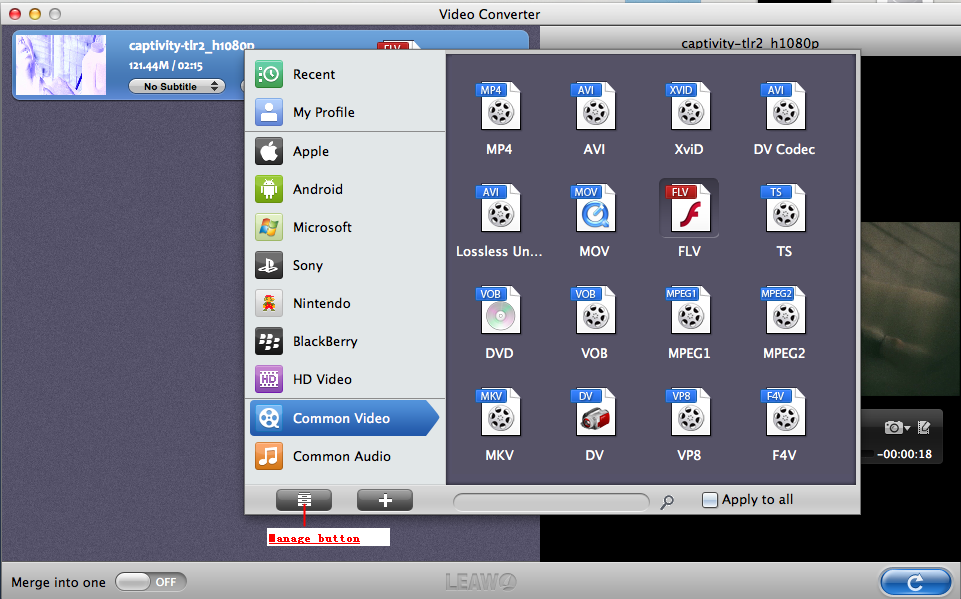This screenshot has height=599, width=961.
Task: Click the captivity-tlr2_h1080p preview title
Action: click(750, 43)
